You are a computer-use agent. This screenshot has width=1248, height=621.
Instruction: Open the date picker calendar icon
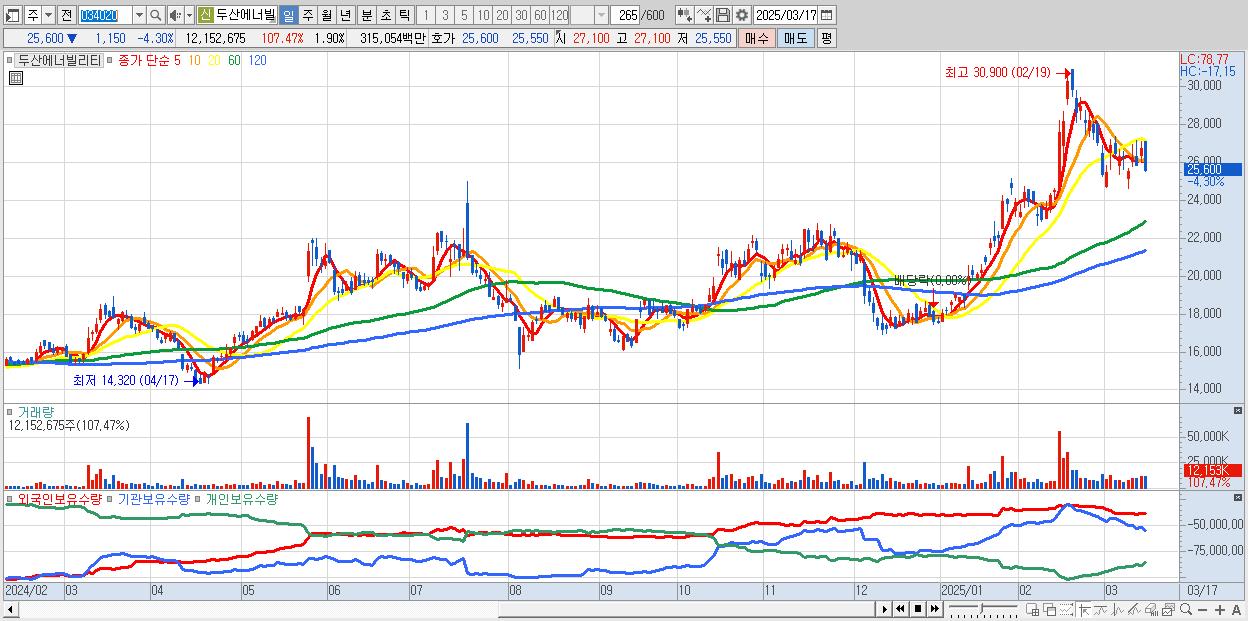click(826, 15)
